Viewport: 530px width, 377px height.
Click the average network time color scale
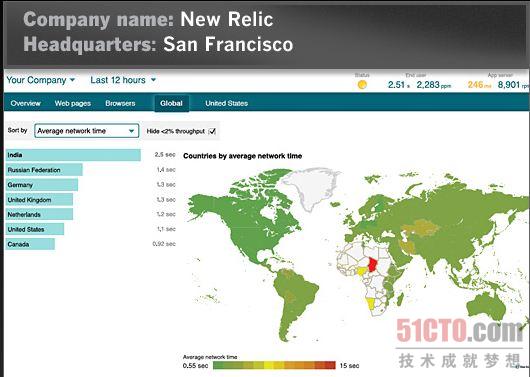274,365
